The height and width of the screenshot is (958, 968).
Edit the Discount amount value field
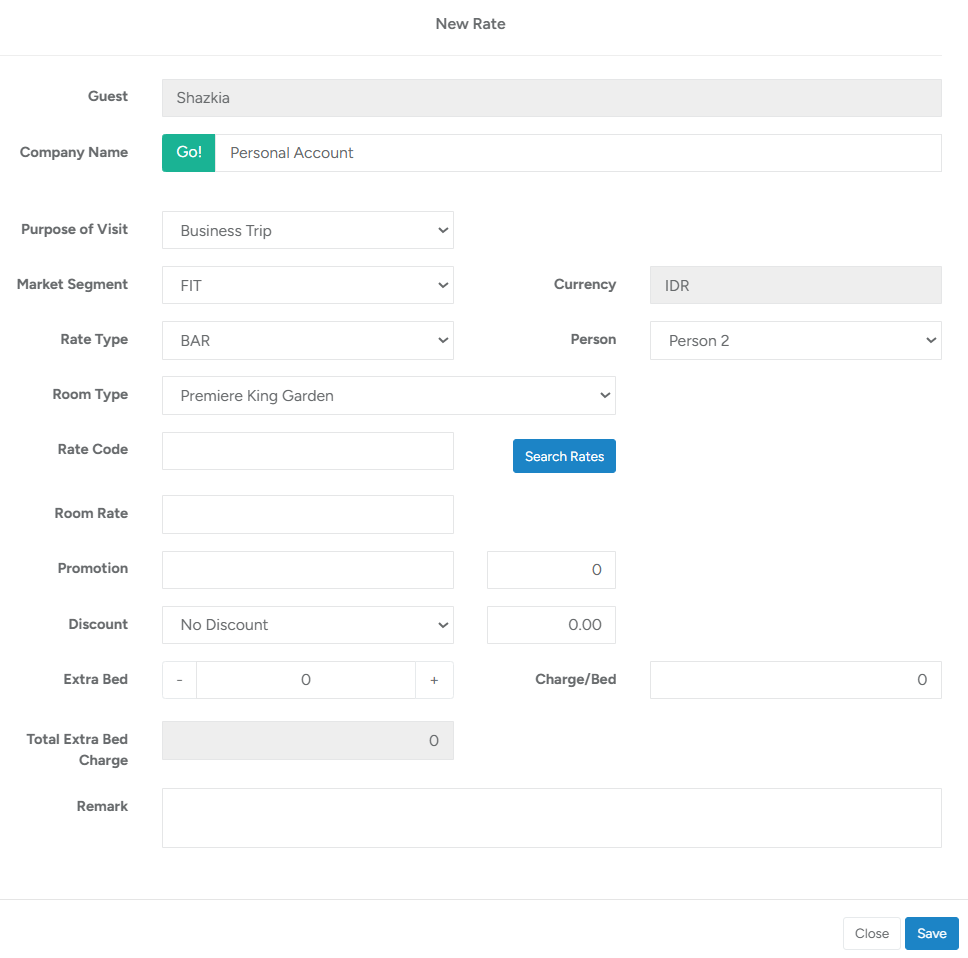pyautogui.click(x=551, y=625)
